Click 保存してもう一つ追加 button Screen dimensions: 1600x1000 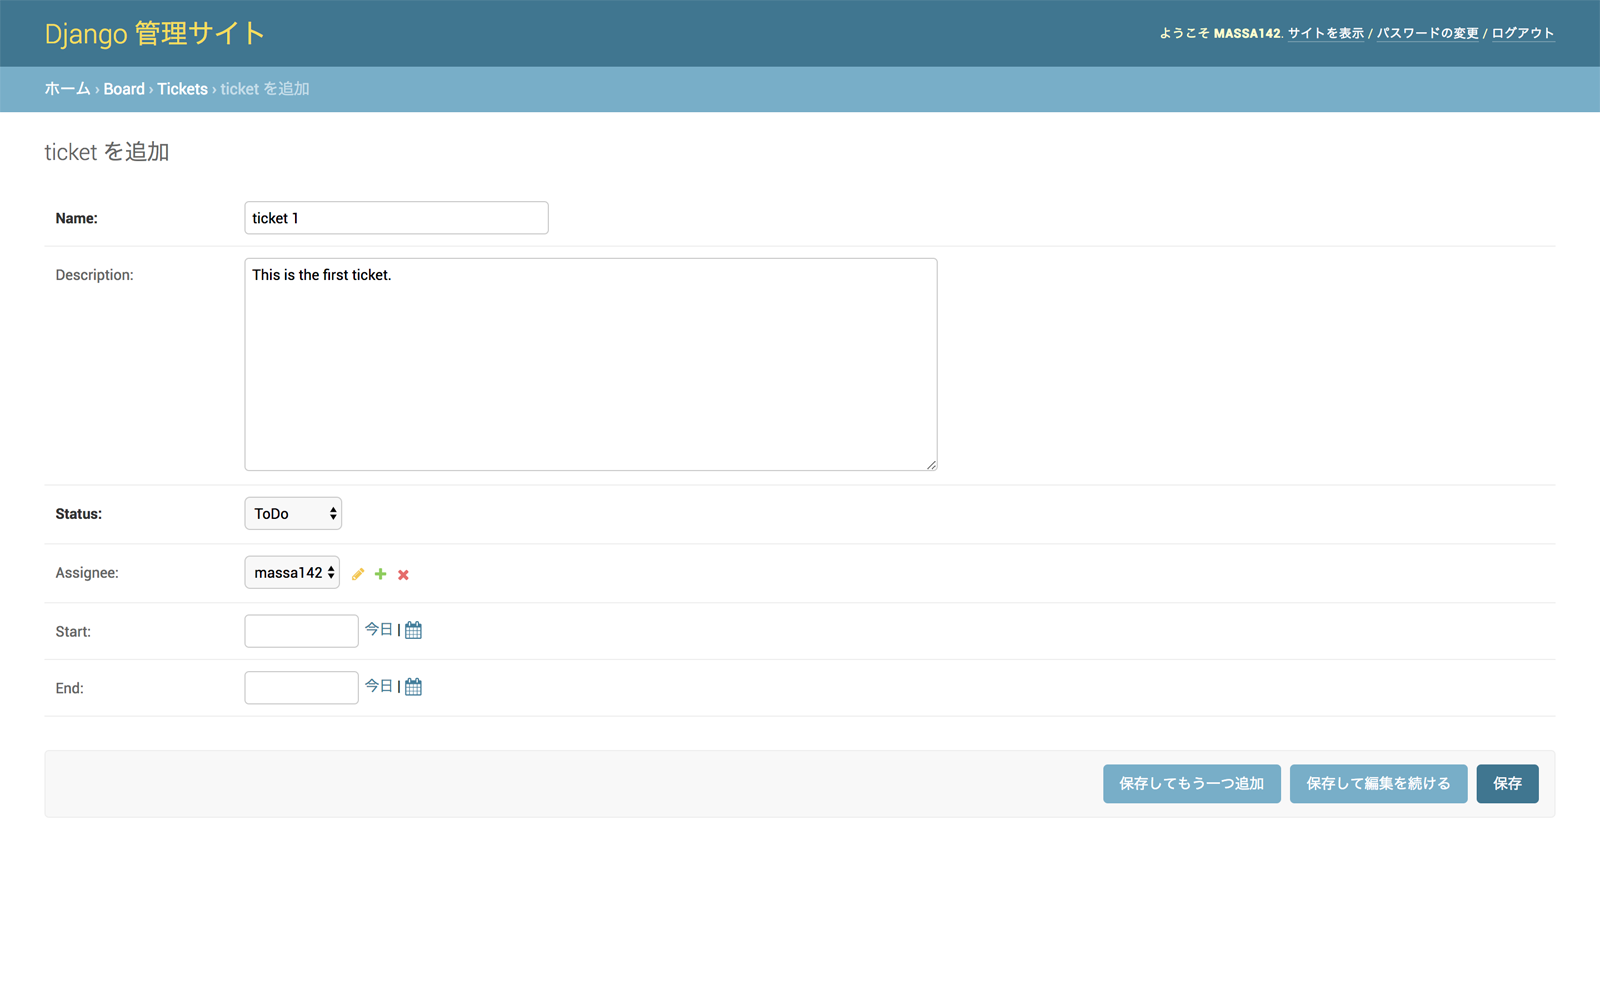[x=1192, y=784]
